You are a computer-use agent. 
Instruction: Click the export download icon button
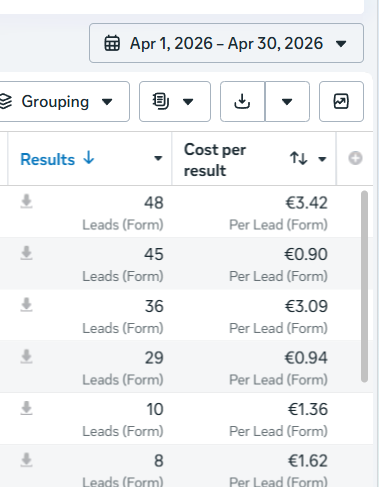pyautogui.click(x=242, y=101)
